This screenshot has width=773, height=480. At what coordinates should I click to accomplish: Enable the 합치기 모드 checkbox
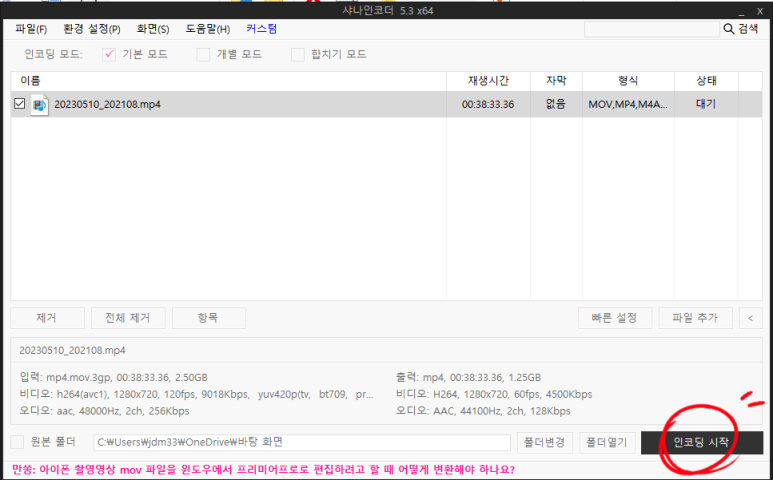point(298,54)
